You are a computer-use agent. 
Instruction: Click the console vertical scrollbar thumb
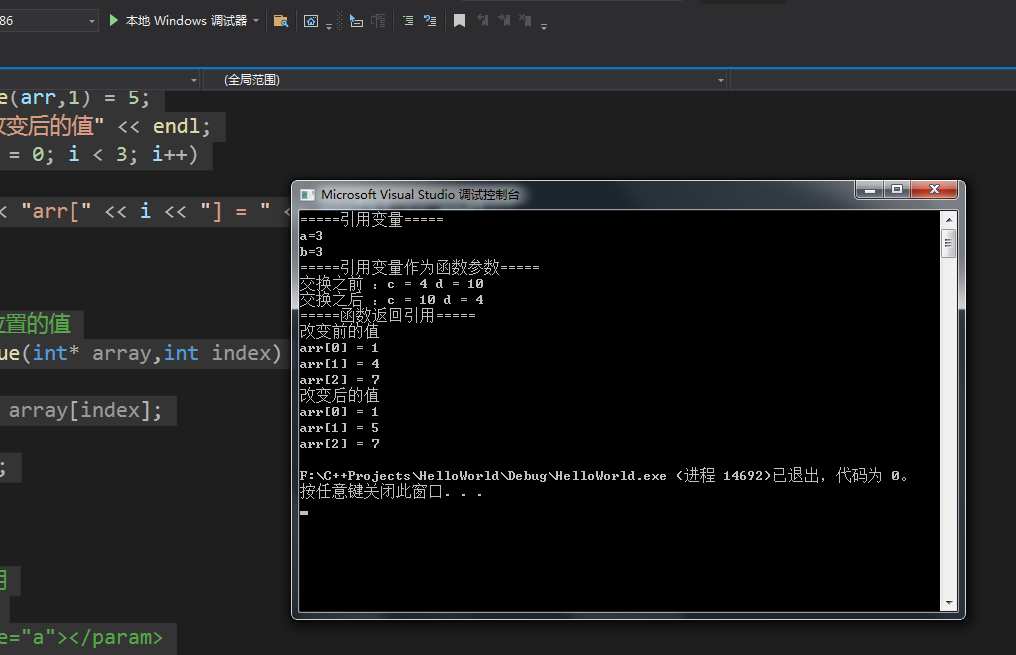[949, 243]
